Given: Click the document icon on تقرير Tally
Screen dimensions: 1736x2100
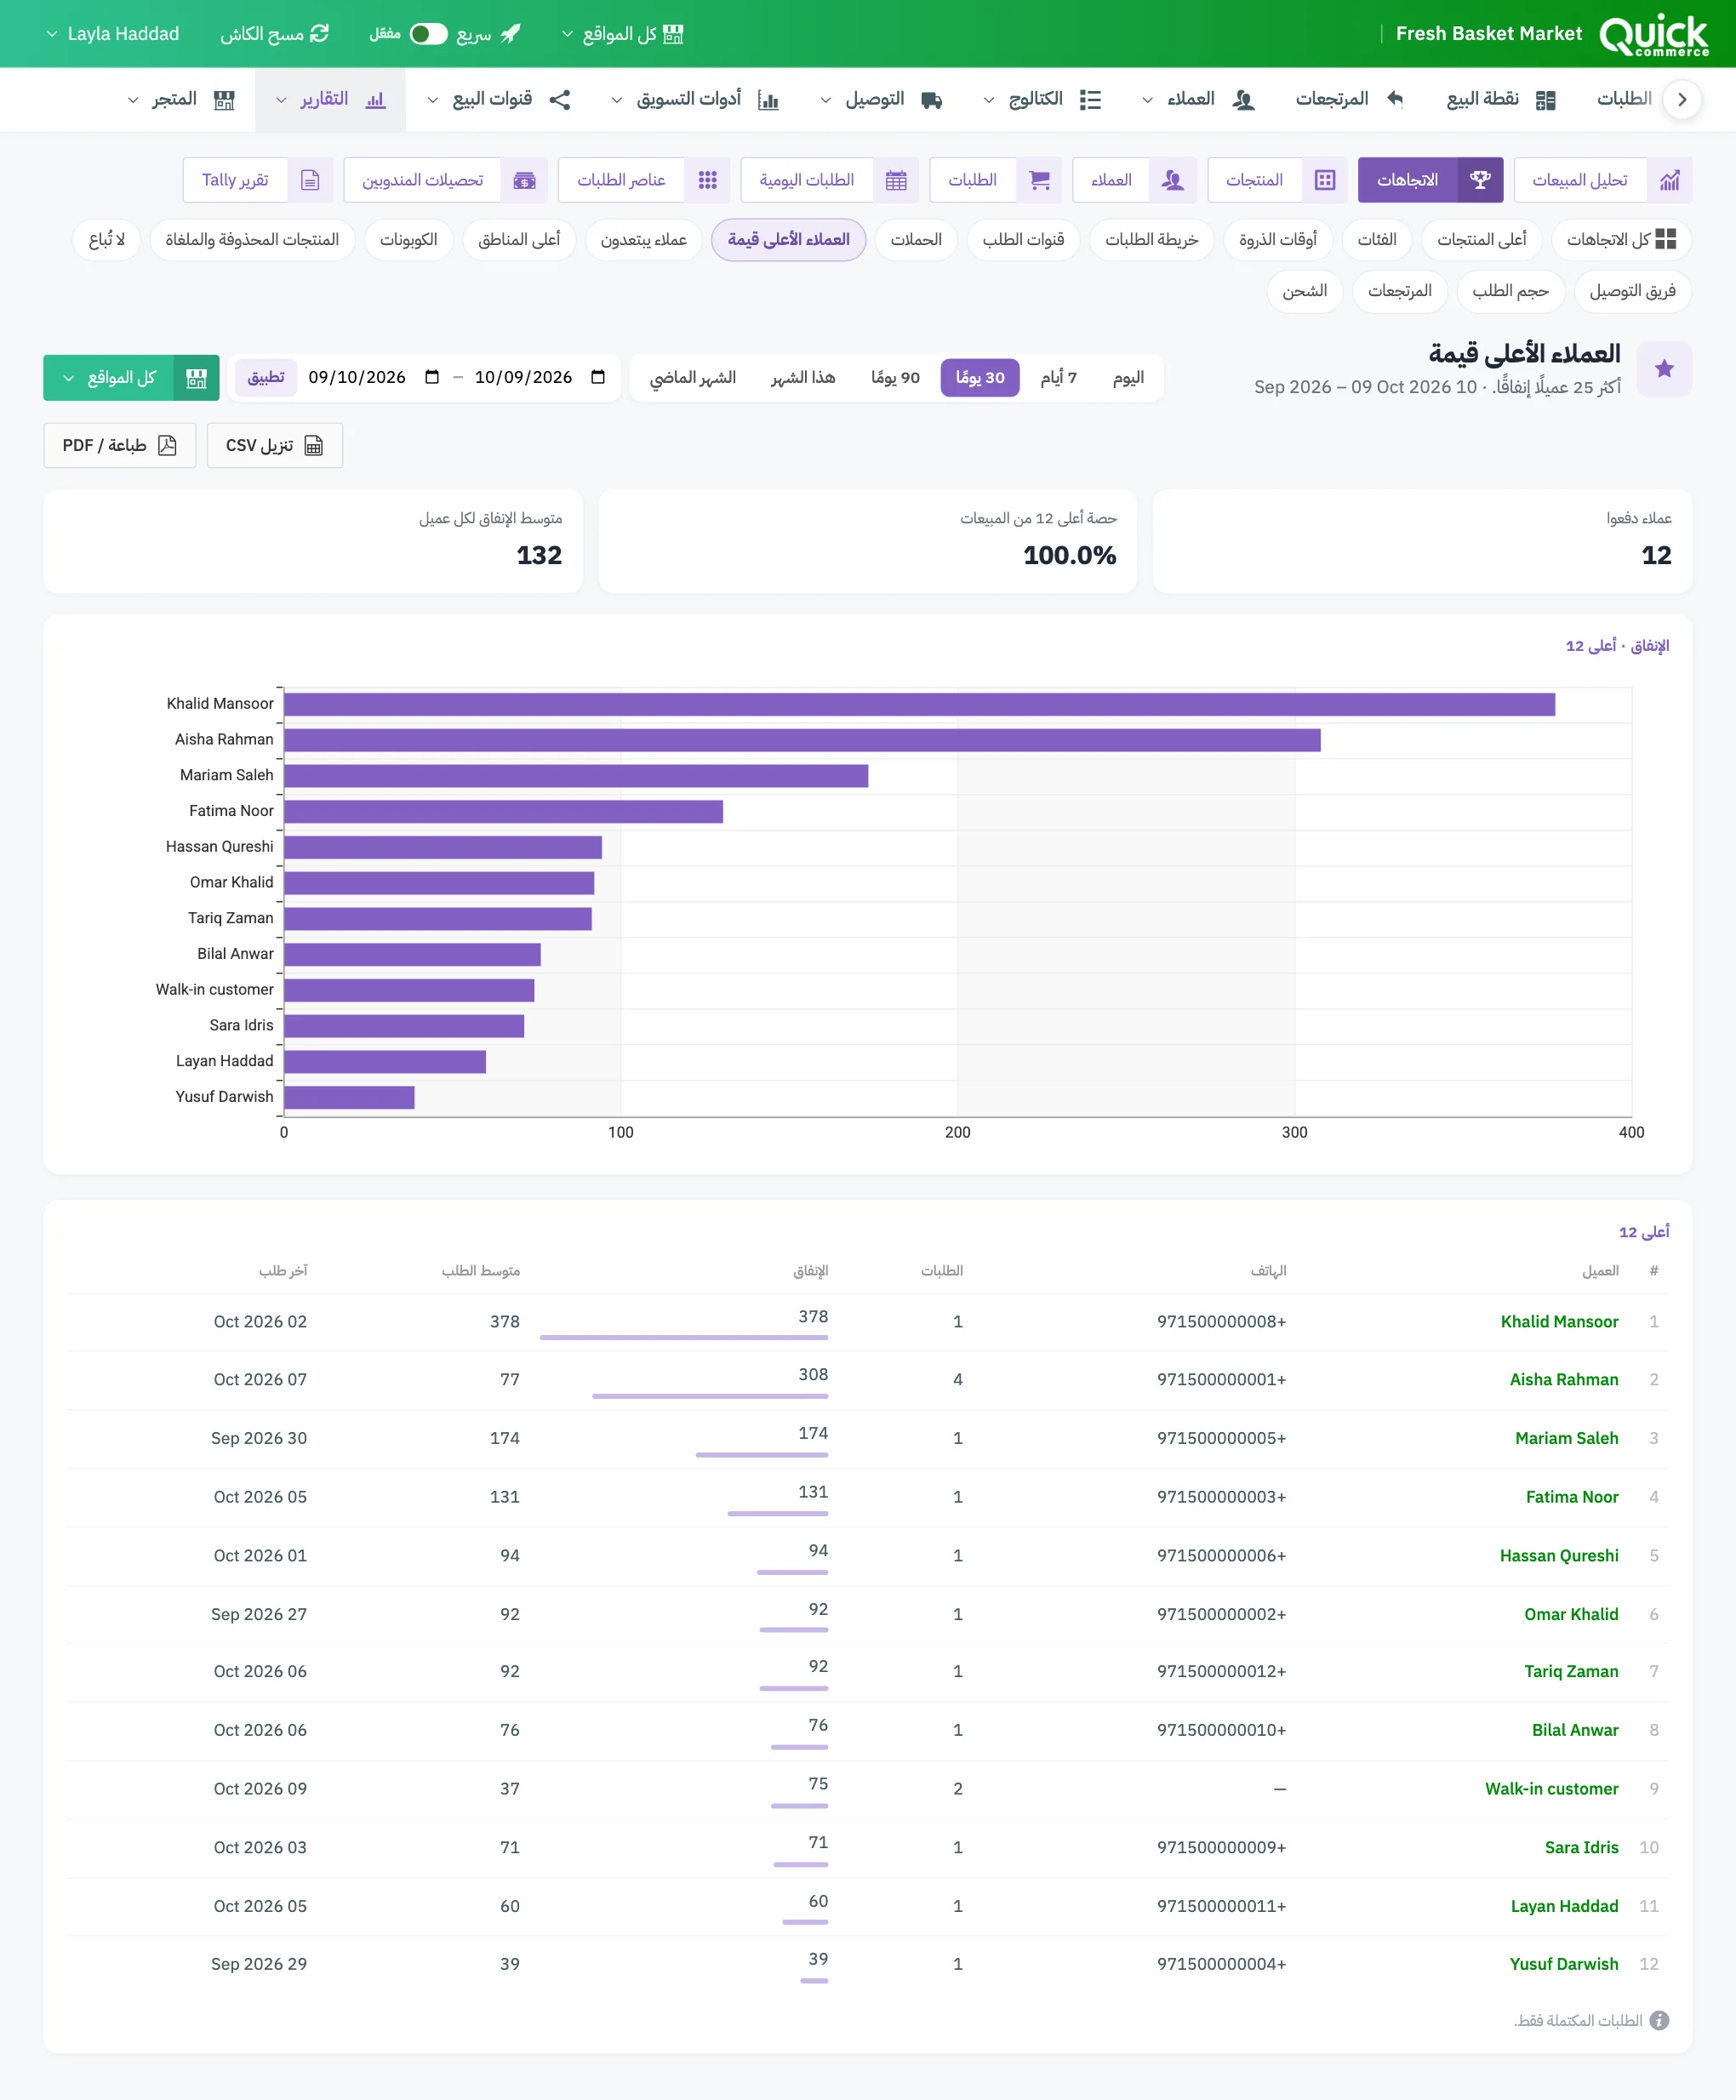Looking at the screenshot, I should tap(310, 180).
